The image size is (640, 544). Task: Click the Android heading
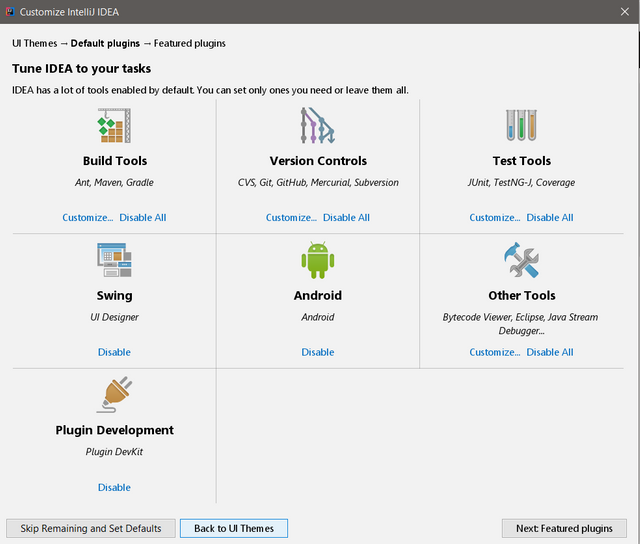coord(318,295)
